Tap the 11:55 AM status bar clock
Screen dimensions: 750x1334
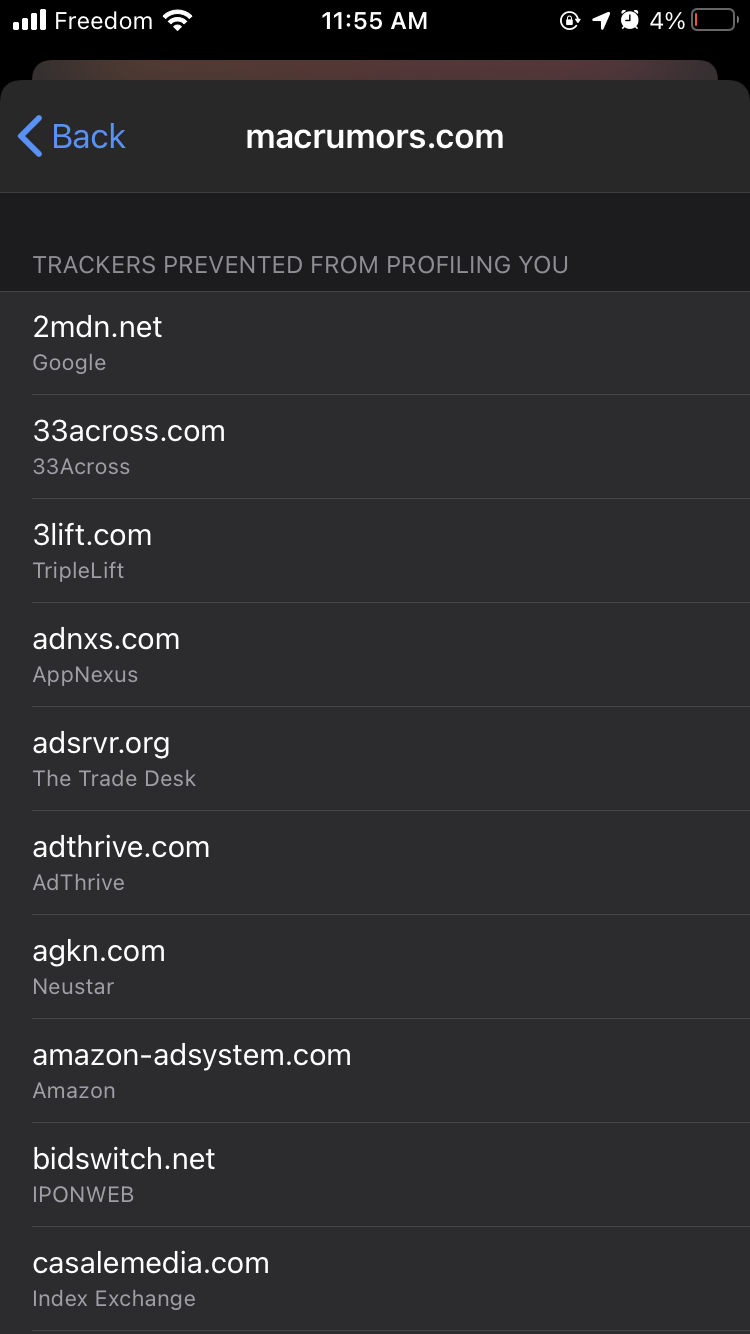coord(374,21)
